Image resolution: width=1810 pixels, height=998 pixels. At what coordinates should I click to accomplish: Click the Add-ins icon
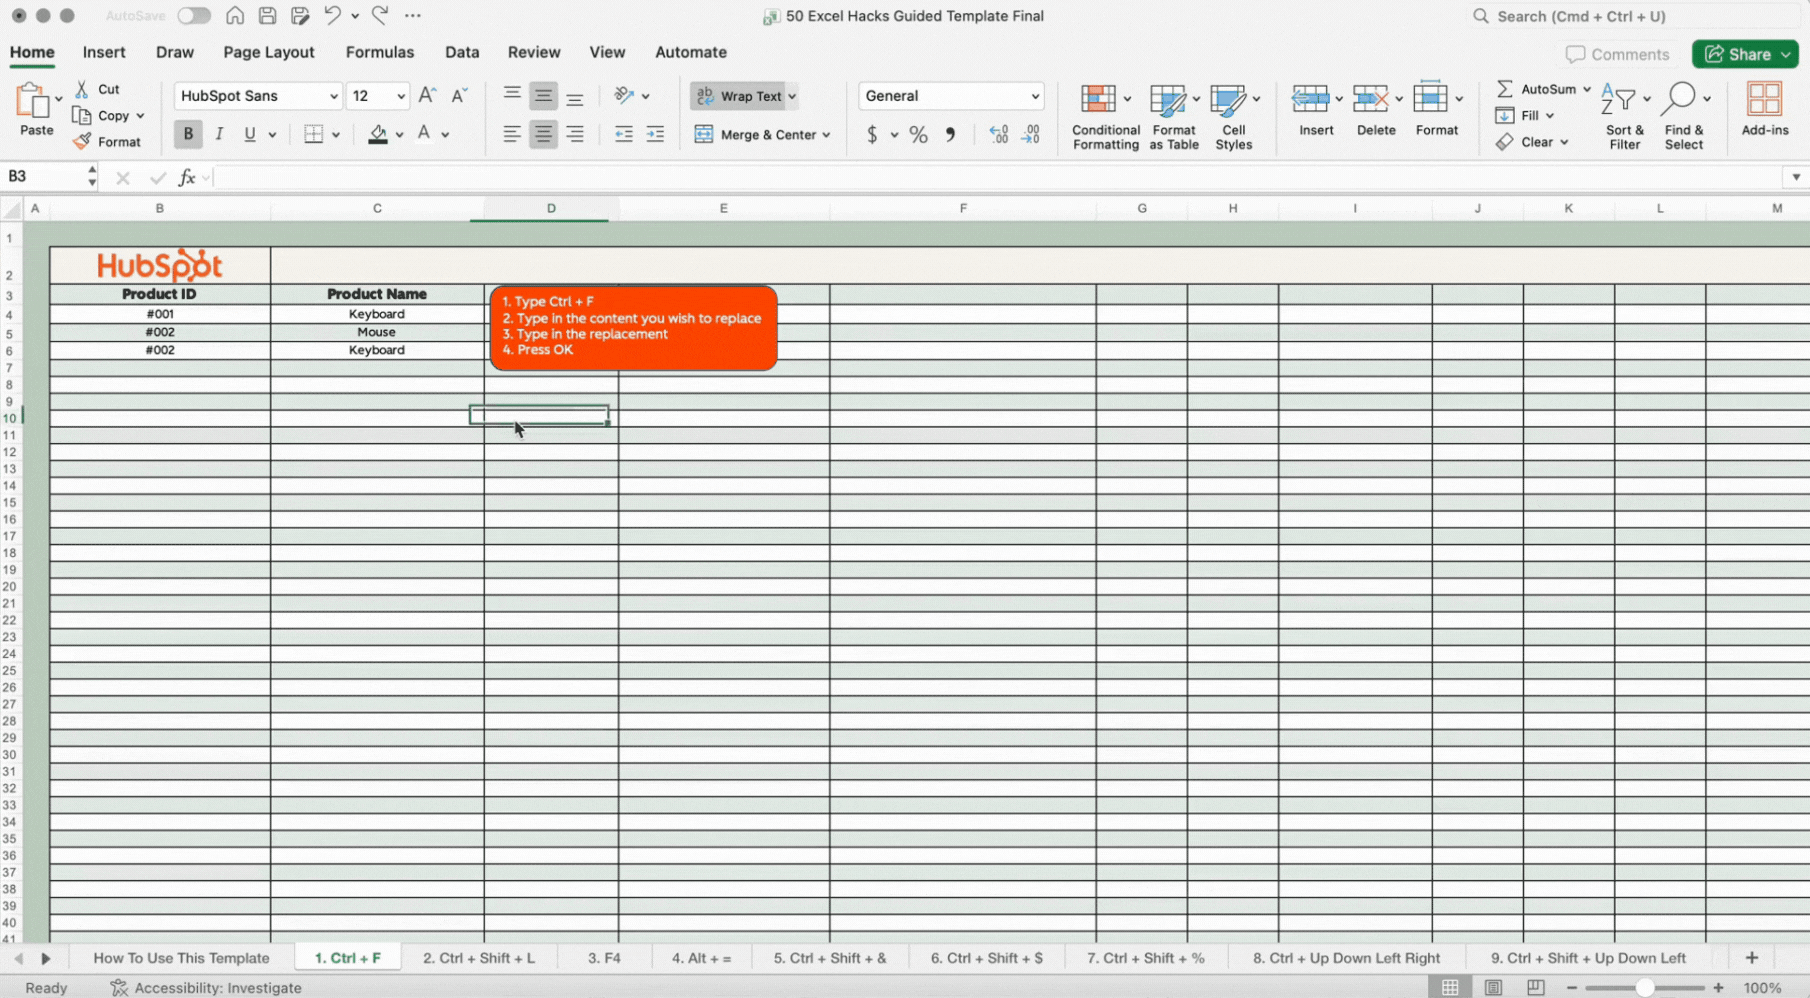point(1764,100)
